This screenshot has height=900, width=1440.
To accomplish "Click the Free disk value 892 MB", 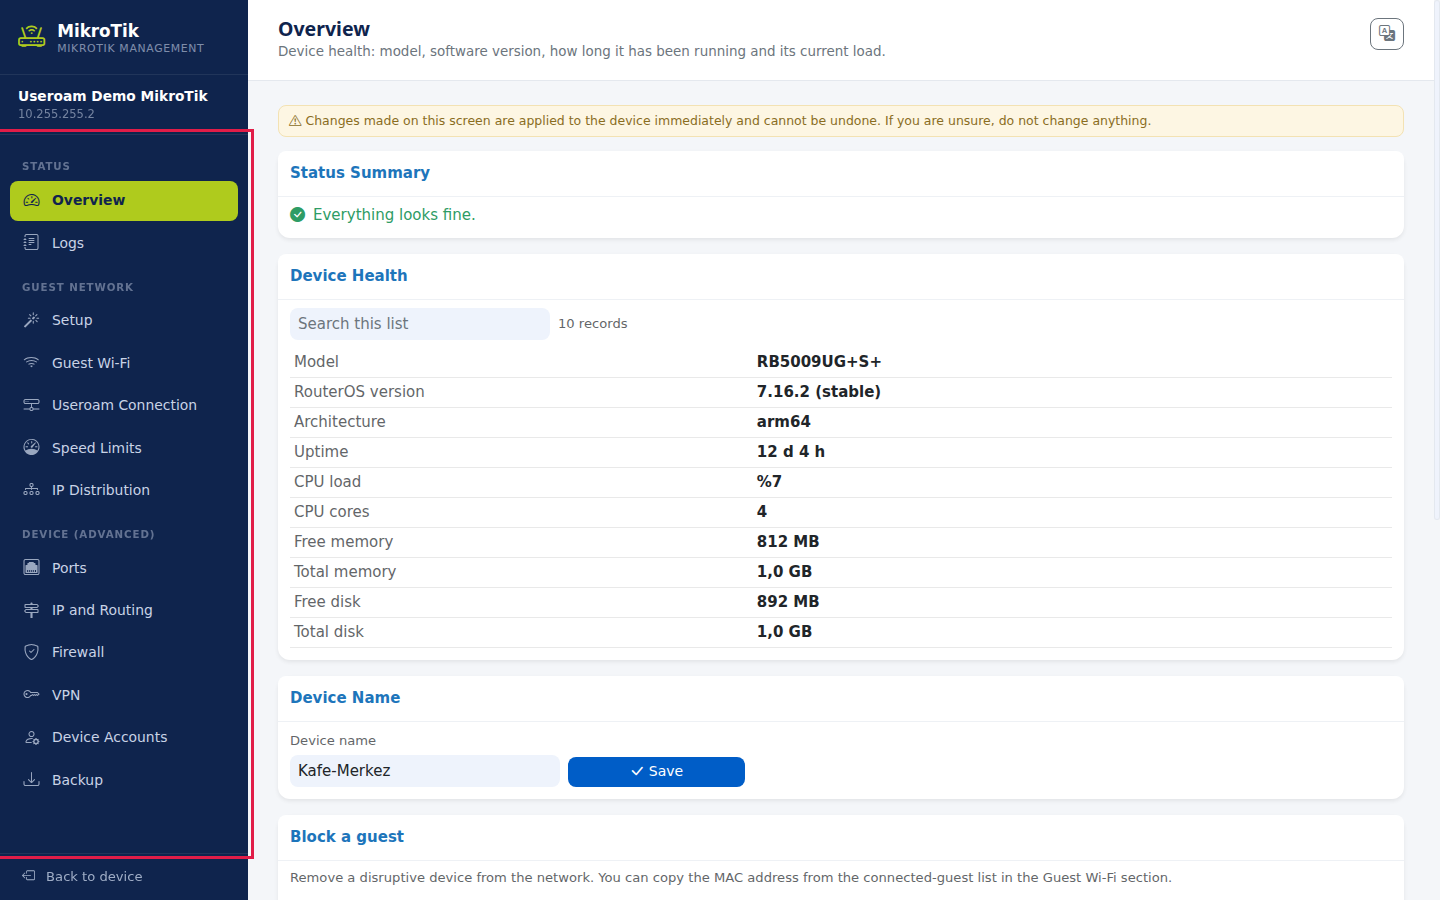I will pyautogui.click(x=788, y=602).
